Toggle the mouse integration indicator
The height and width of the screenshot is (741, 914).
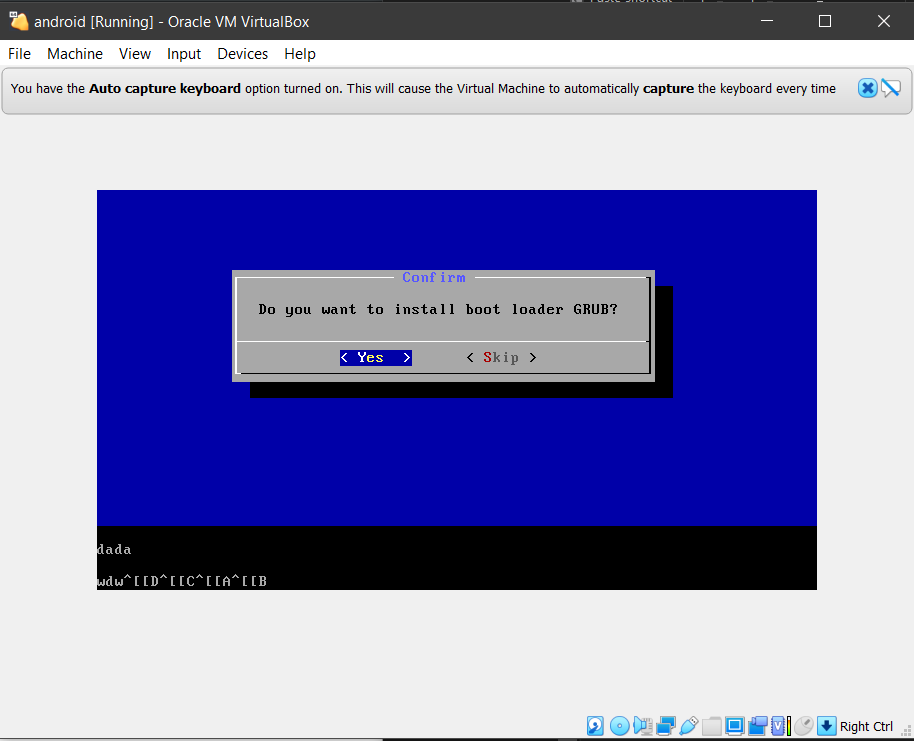pyautogui.click(x=803, y=726)
